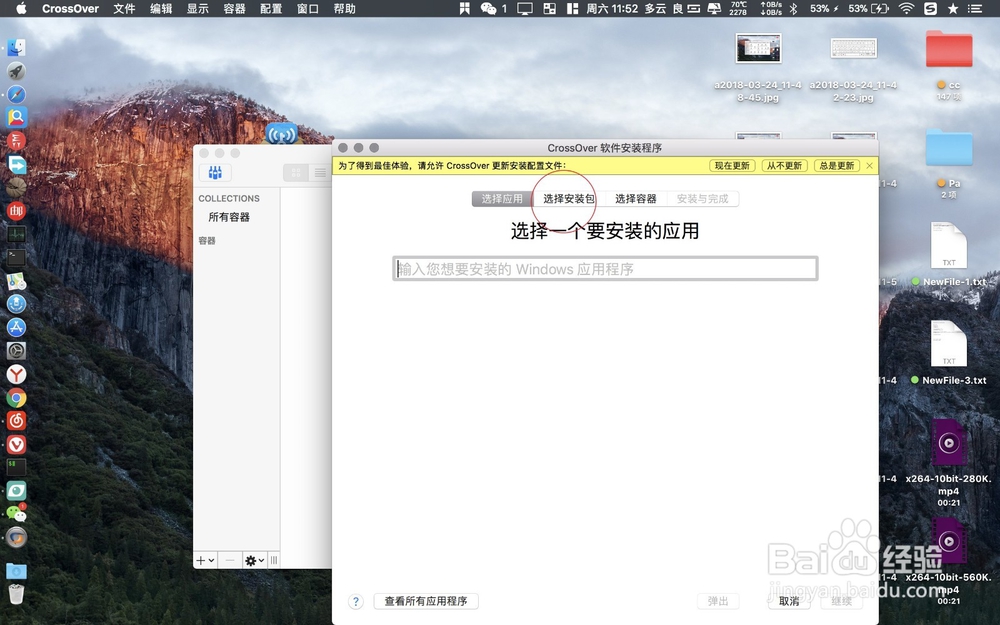Select the blue Pa folder on desktop

pyautogui.click(x=949, y=147)
